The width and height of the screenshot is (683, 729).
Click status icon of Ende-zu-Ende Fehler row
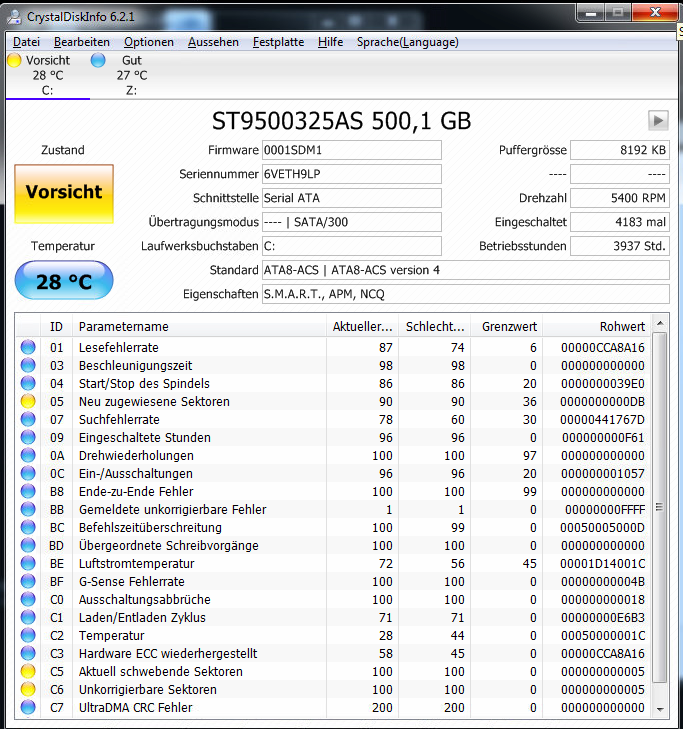(28, 491)
